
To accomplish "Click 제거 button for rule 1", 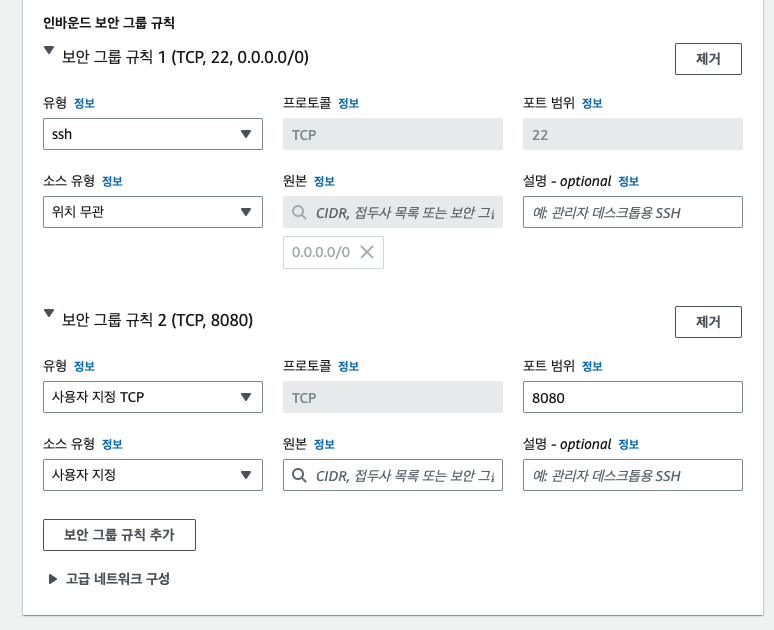I will coord(708,59).
